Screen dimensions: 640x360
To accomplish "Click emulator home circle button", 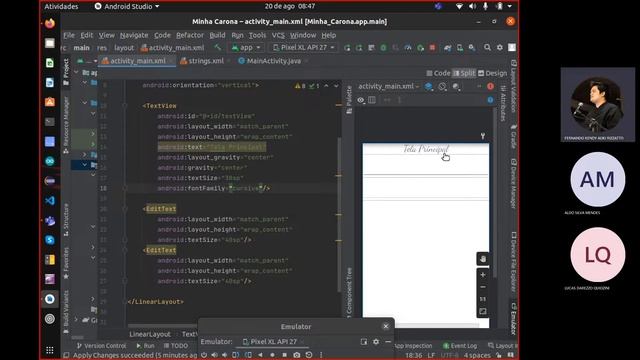I will click(272, 355).
